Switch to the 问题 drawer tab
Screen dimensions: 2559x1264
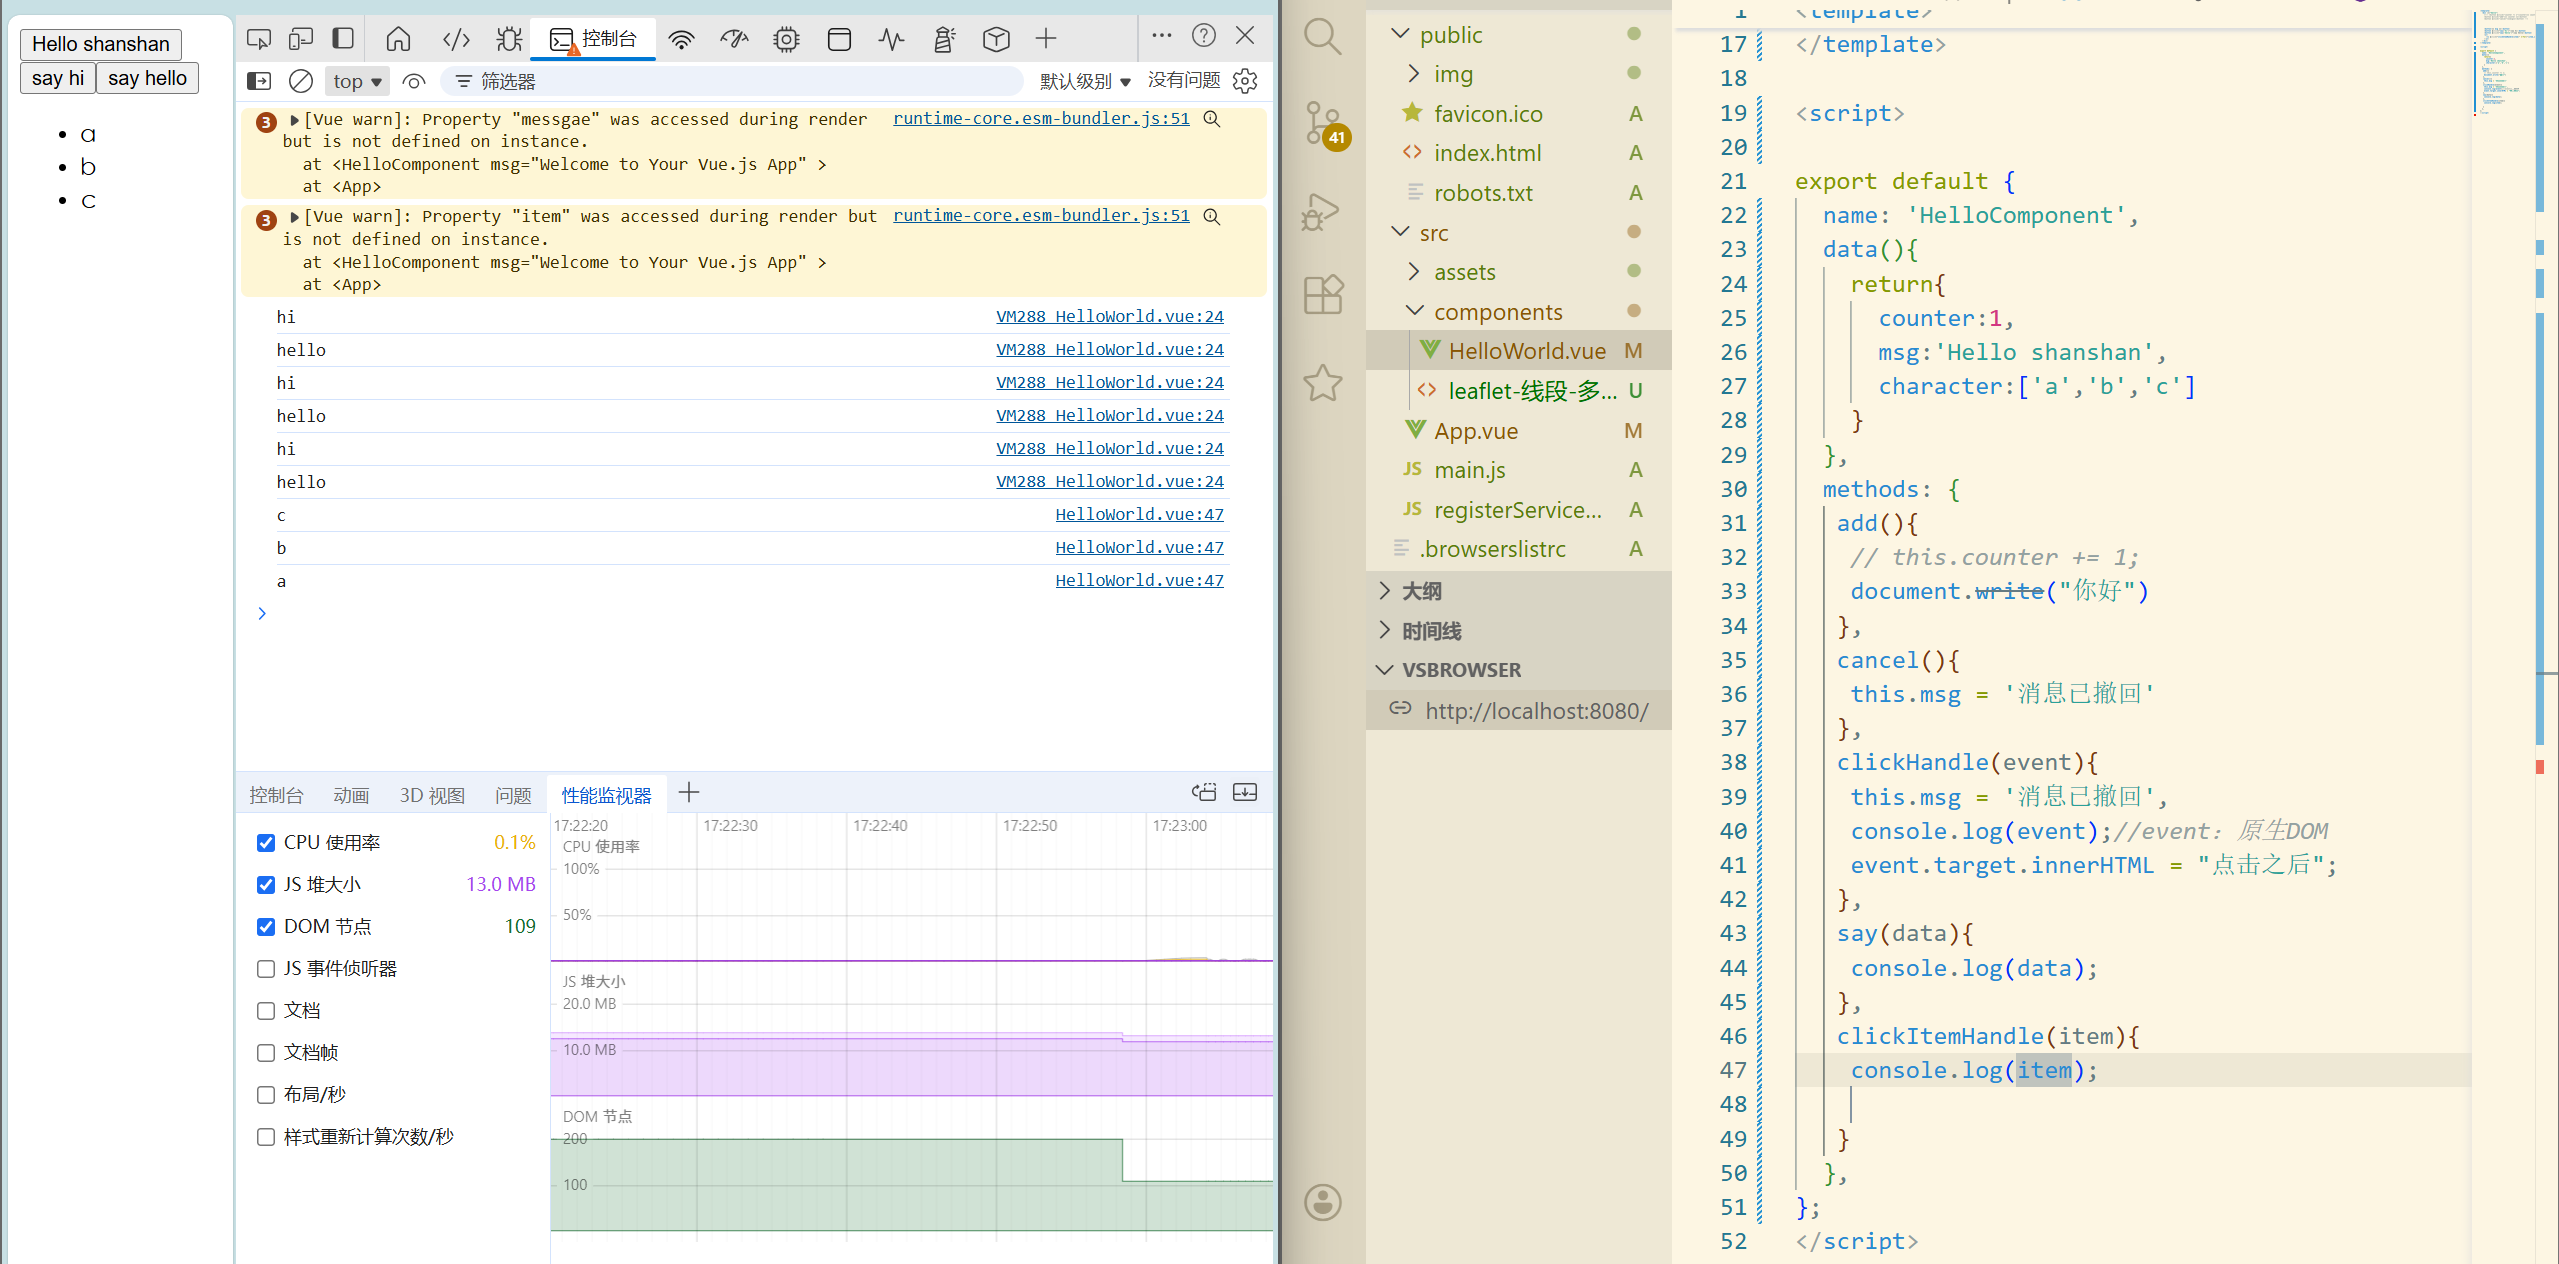point(513,795)
